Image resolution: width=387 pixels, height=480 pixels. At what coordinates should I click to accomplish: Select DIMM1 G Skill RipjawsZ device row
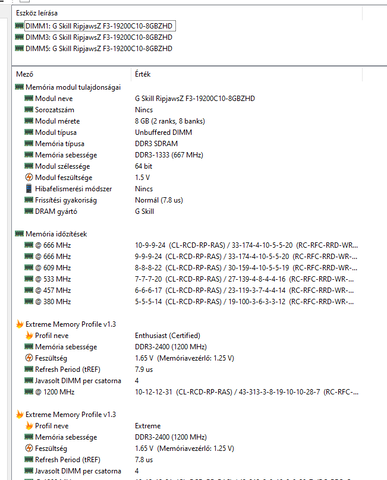(99, 26)
